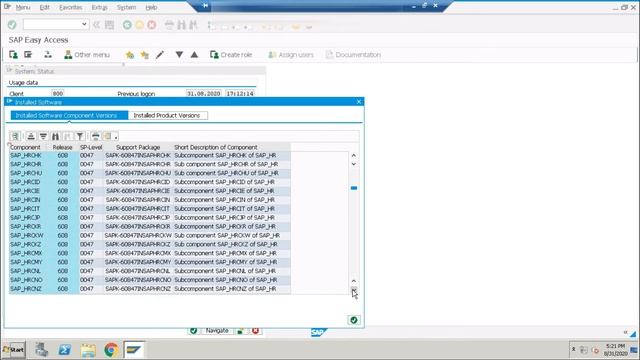Click the red Cancel icon beside Navigate
The height and width of the screenshot is (360, 640).
click(x=256, y=330)
